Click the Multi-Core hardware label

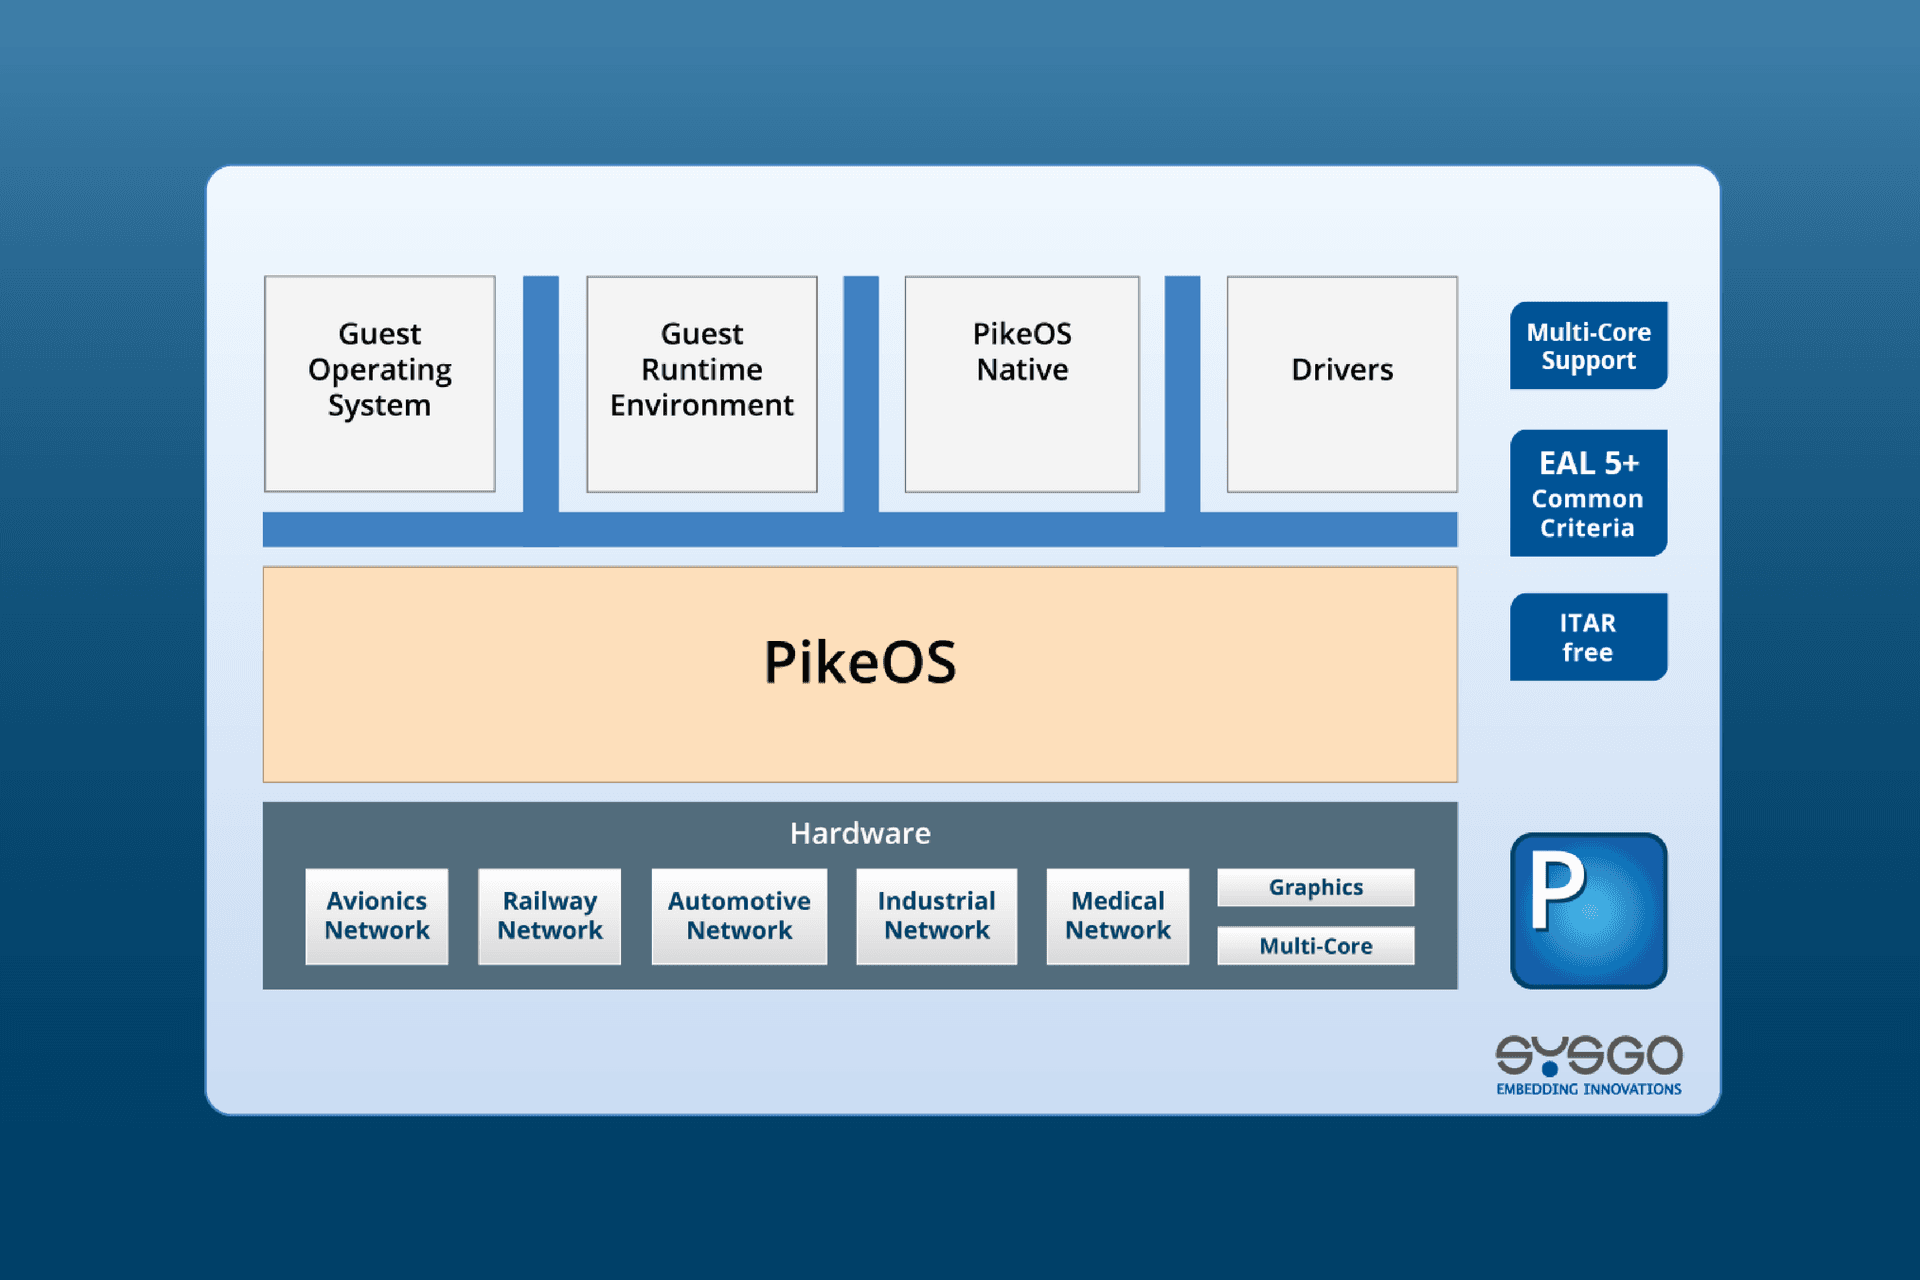1315,946
